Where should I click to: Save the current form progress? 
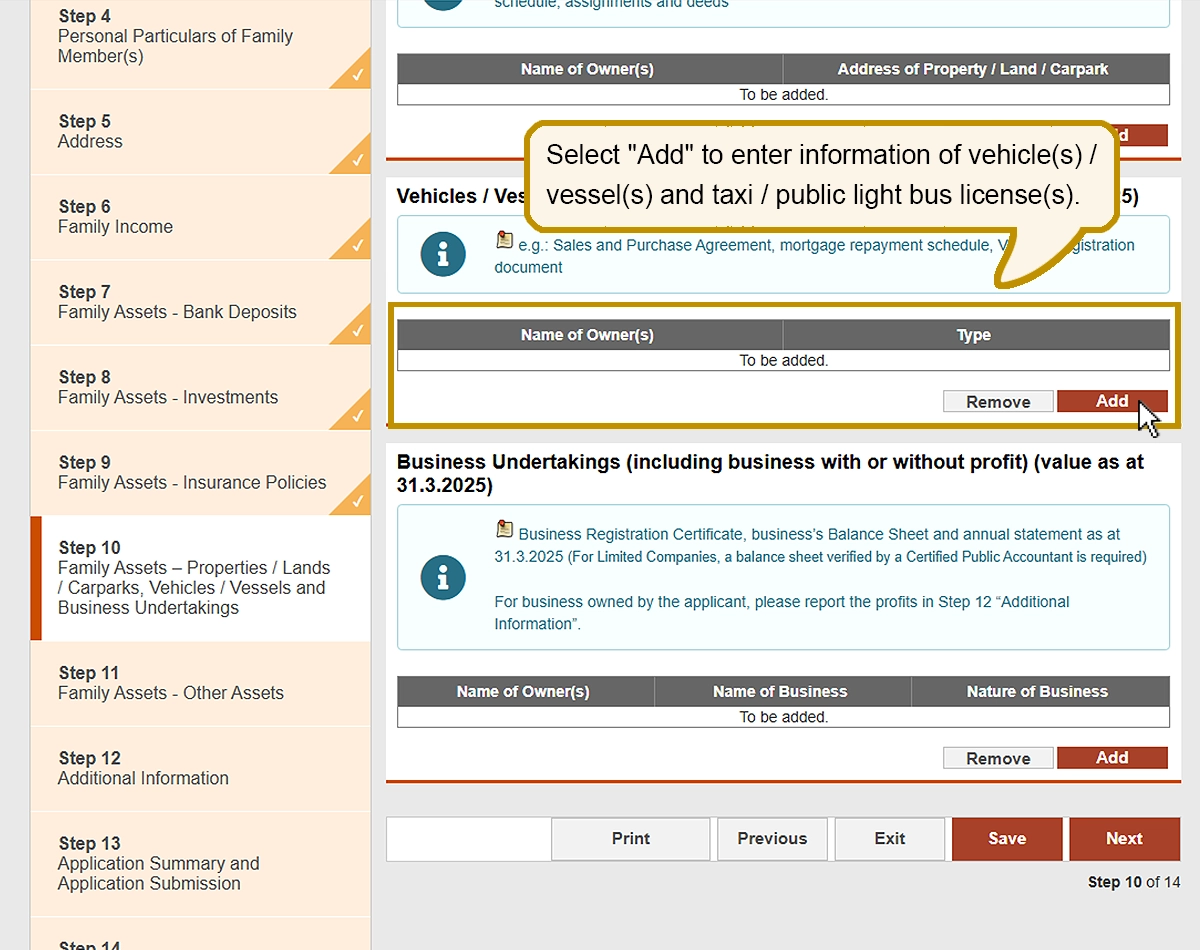[x=1007, y=839]
